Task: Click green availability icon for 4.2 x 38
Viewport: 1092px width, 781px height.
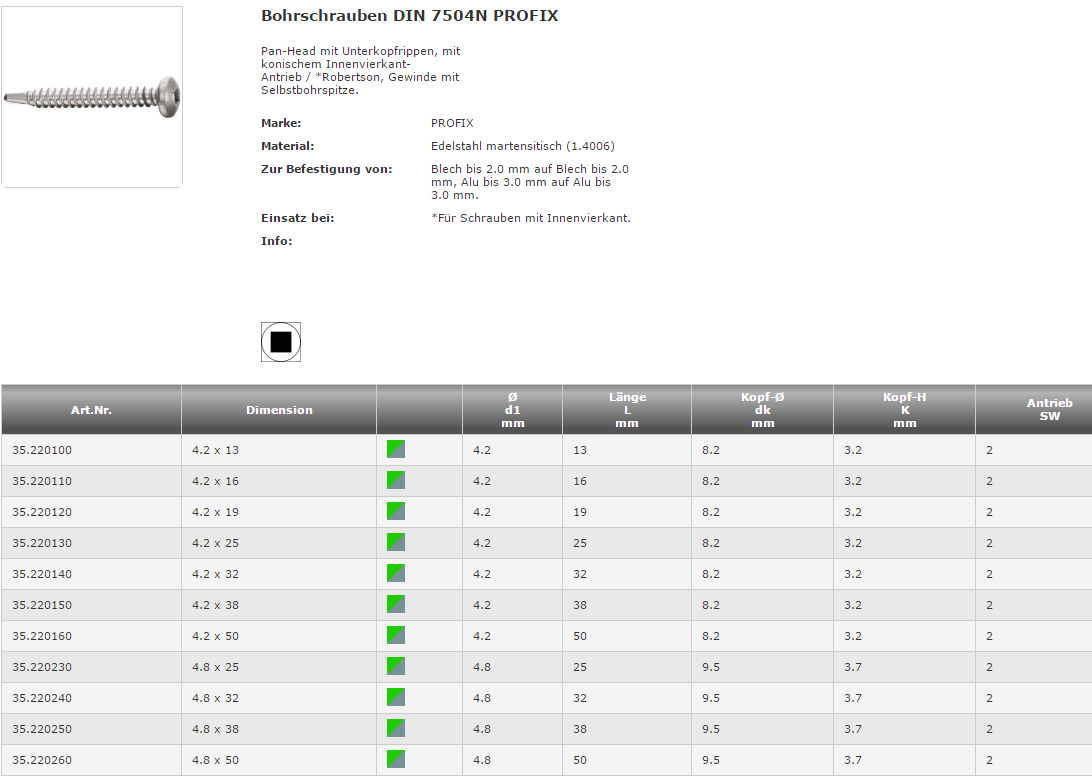Action: pos(396,604)
